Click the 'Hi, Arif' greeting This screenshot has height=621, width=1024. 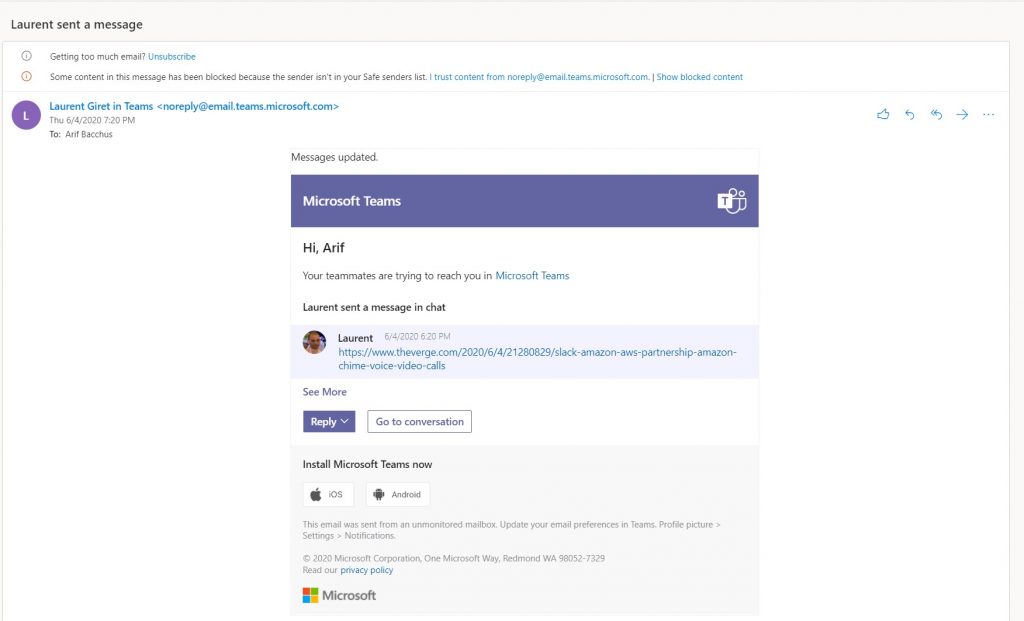323,247
